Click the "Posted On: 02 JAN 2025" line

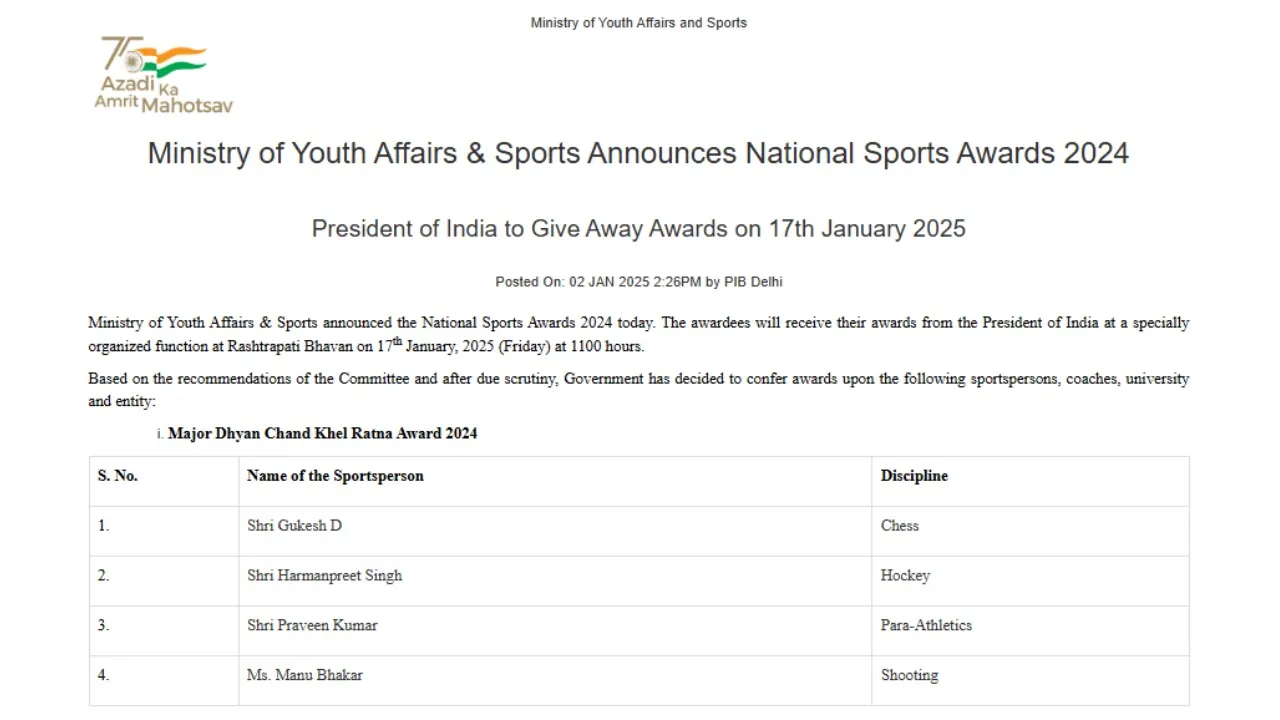pos(638,282)
